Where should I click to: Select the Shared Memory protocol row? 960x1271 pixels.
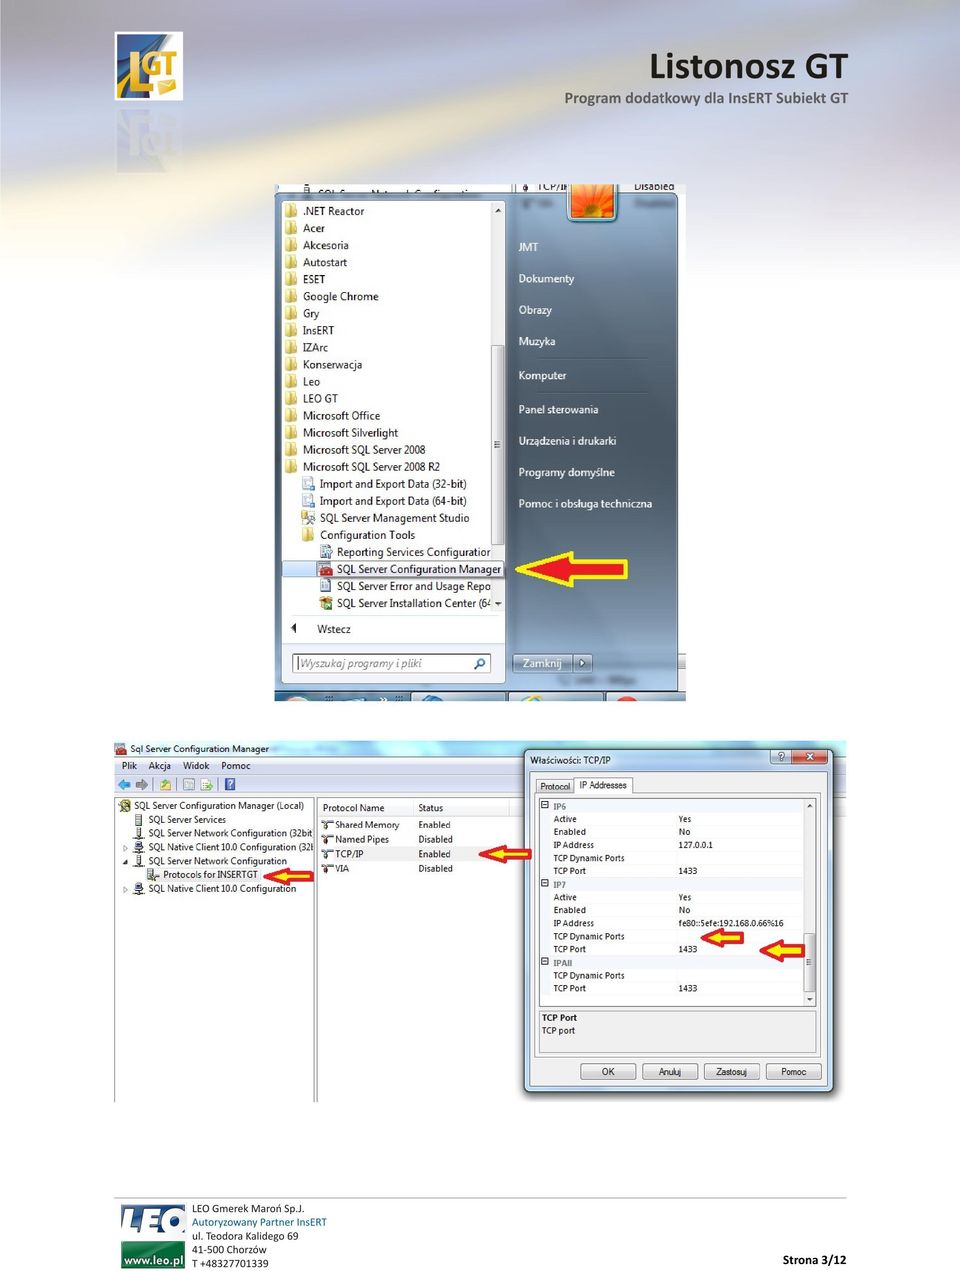(x=360, y=825)
